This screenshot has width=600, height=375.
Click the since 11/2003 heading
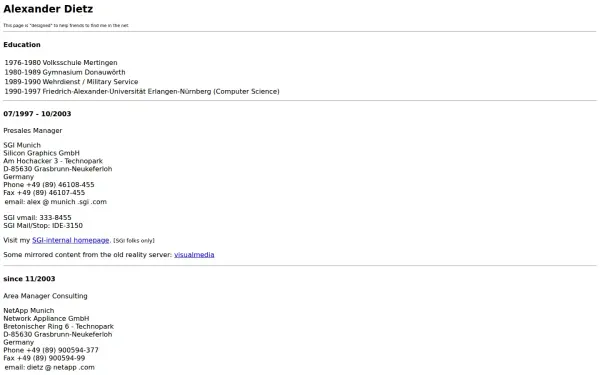[29, 279]
